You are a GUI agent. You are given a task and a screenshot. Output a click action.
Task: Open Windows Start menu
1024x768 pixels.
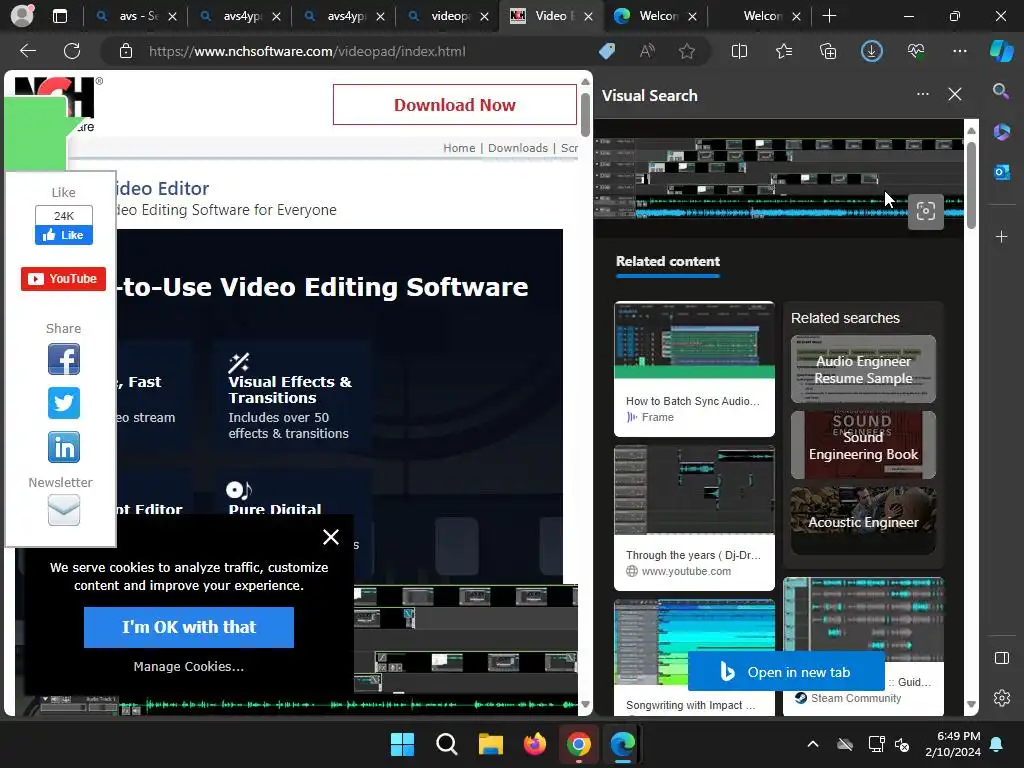[x=402, y=744]
